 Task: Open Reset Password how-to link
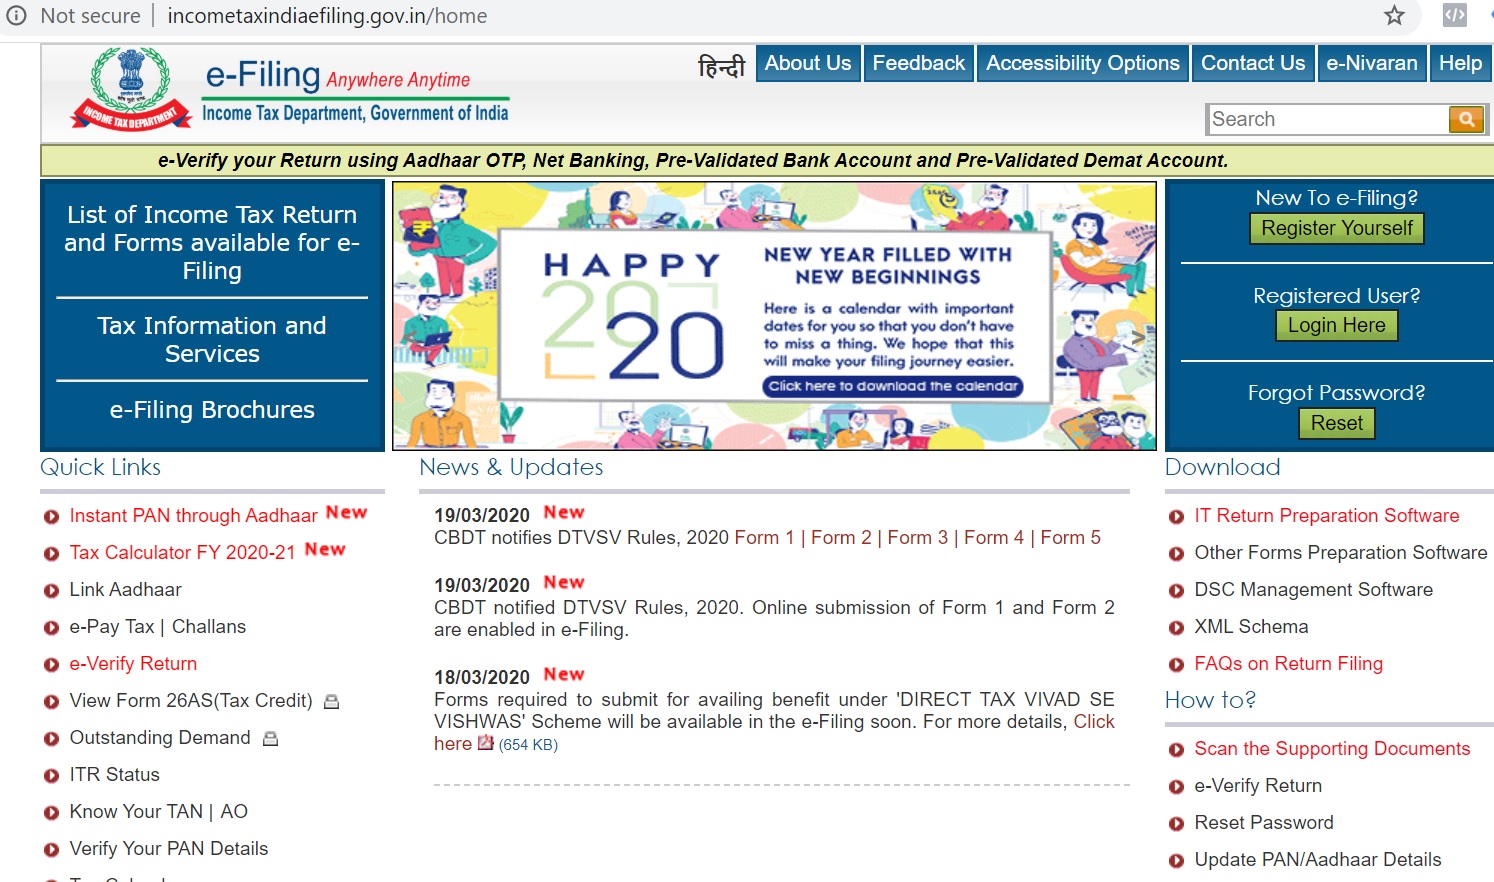tap(1264, 822)
